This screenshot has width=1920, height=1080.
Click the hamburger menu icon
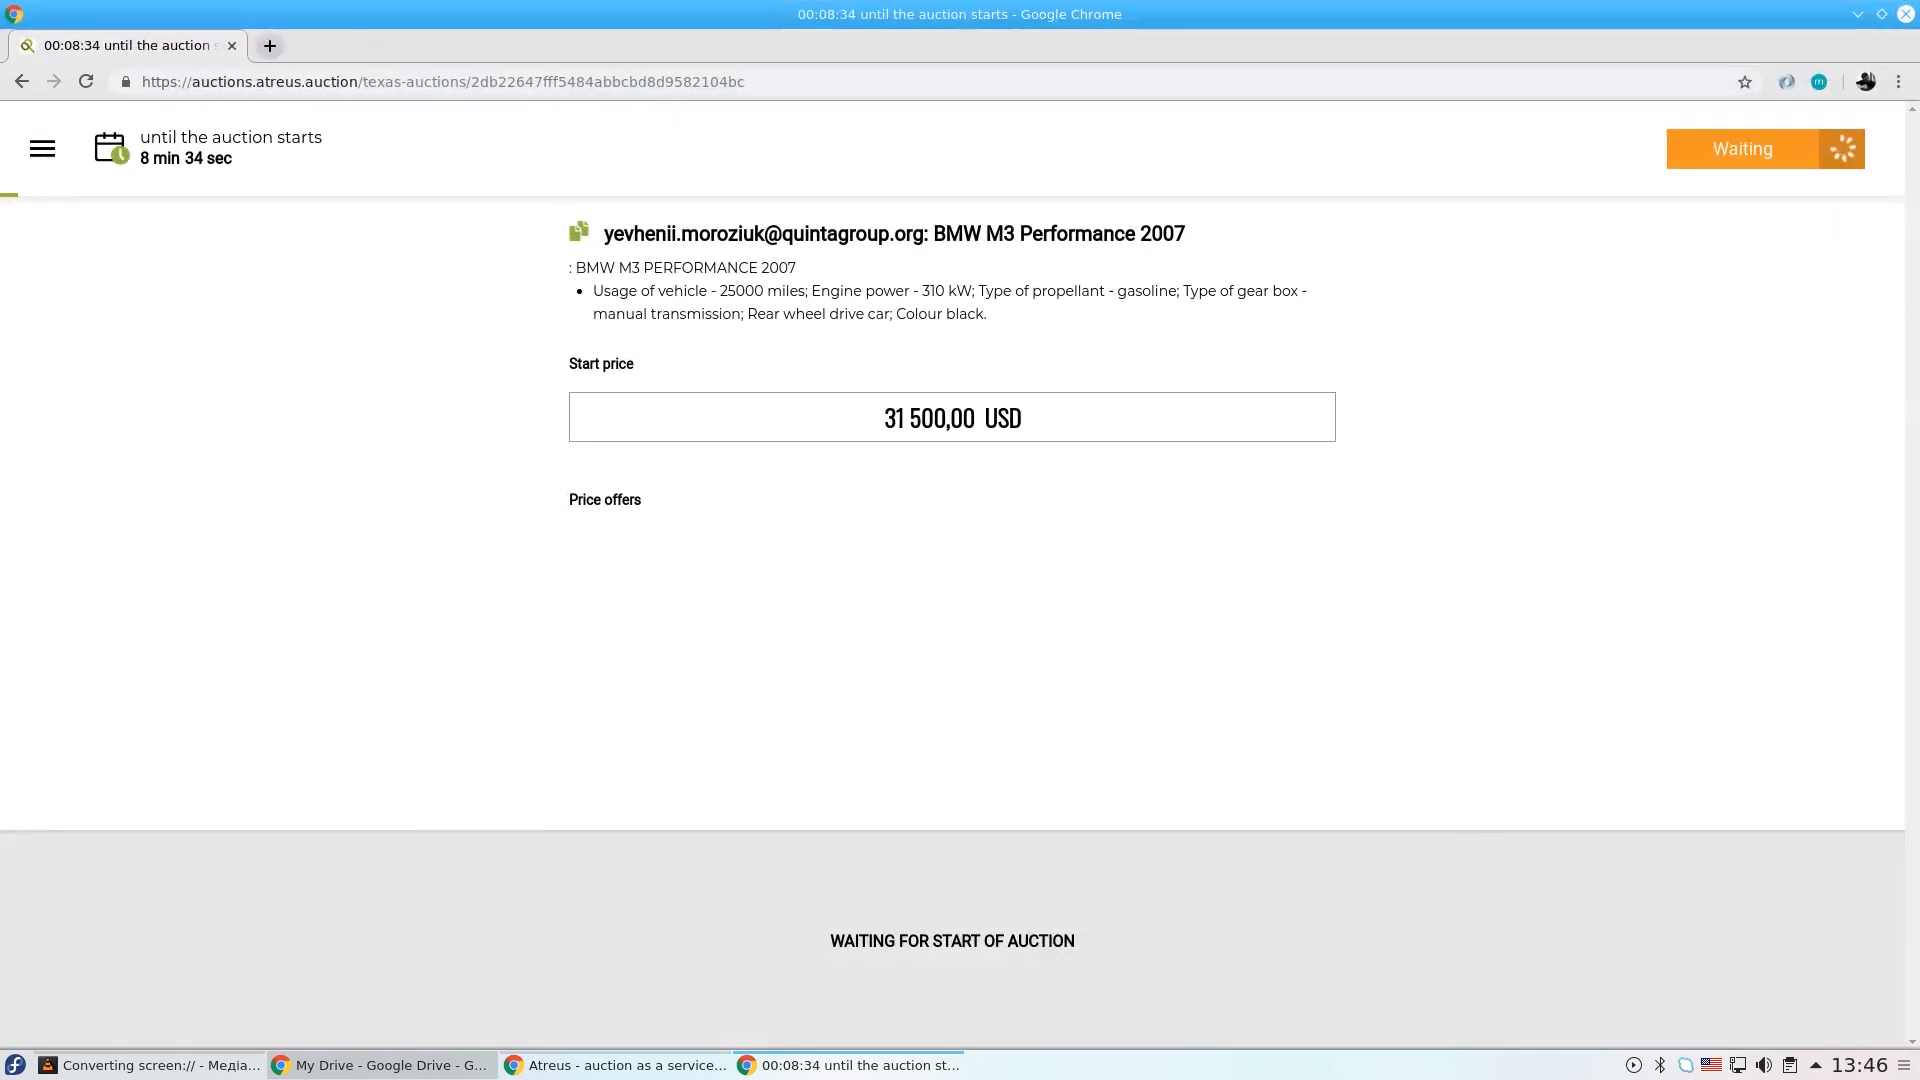[x=42, y=148]
